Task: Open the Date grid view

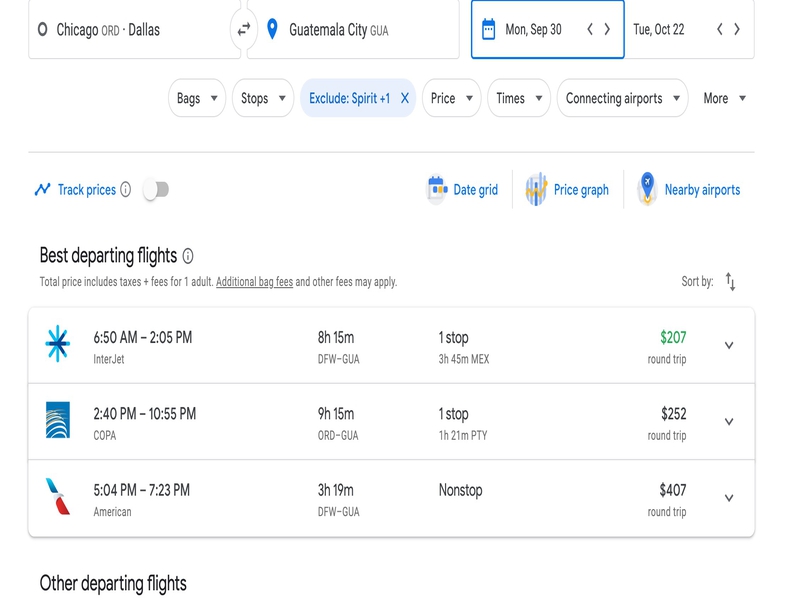Action: (463, 190)
